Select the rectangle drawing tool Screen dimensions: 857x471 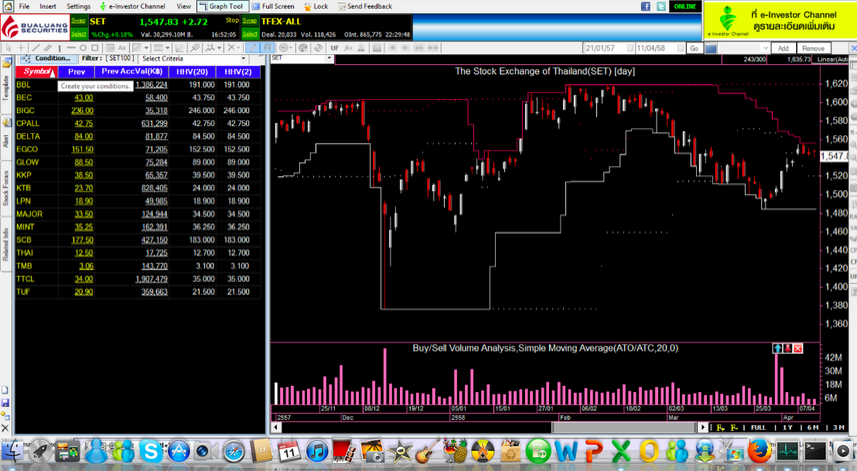(95, 48)
